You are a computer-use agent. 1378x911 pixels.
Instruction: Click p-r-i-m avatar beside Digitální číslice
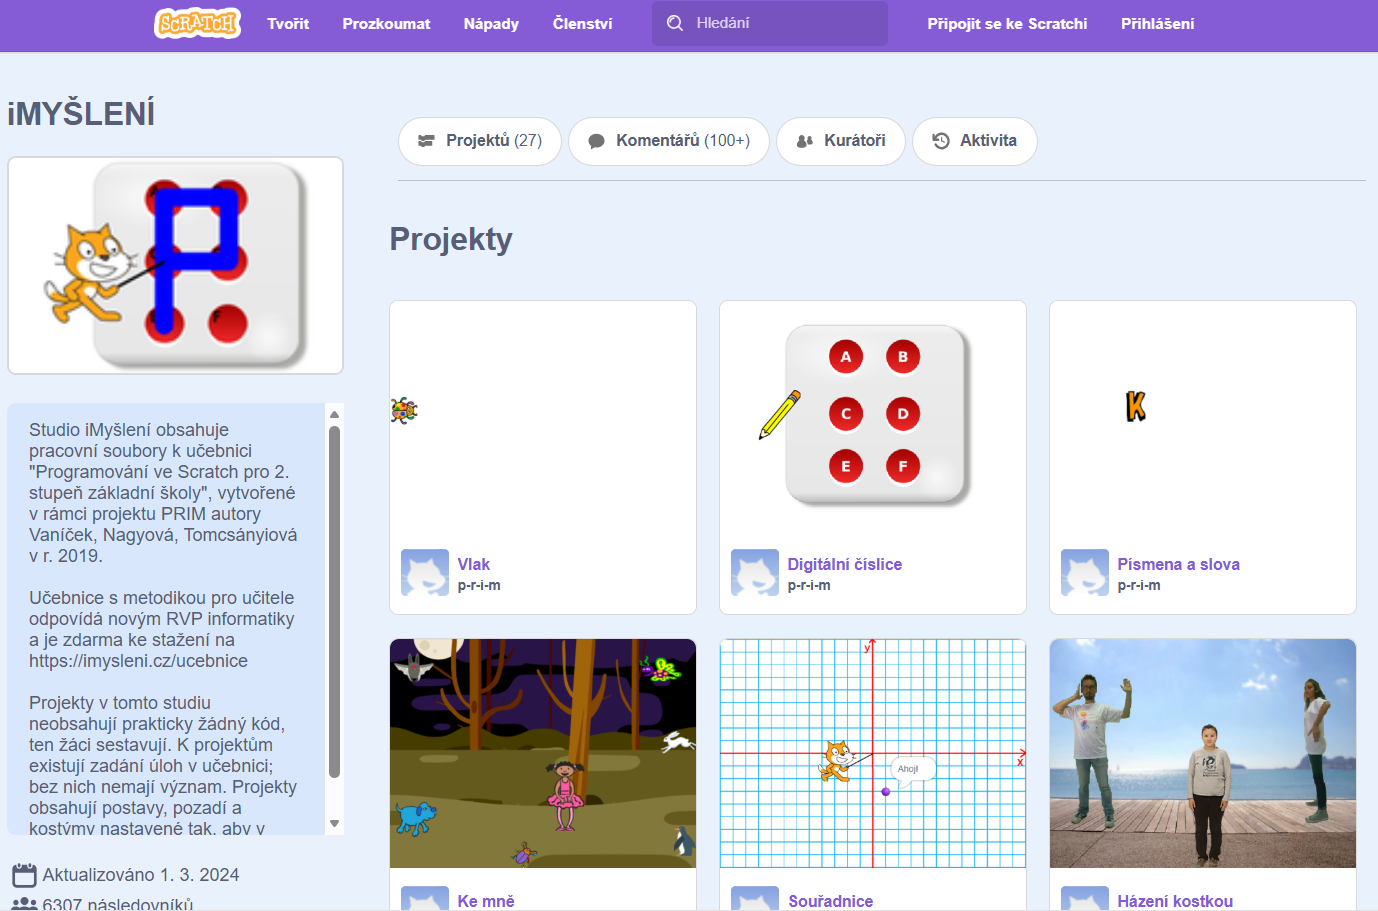(755, 573)
